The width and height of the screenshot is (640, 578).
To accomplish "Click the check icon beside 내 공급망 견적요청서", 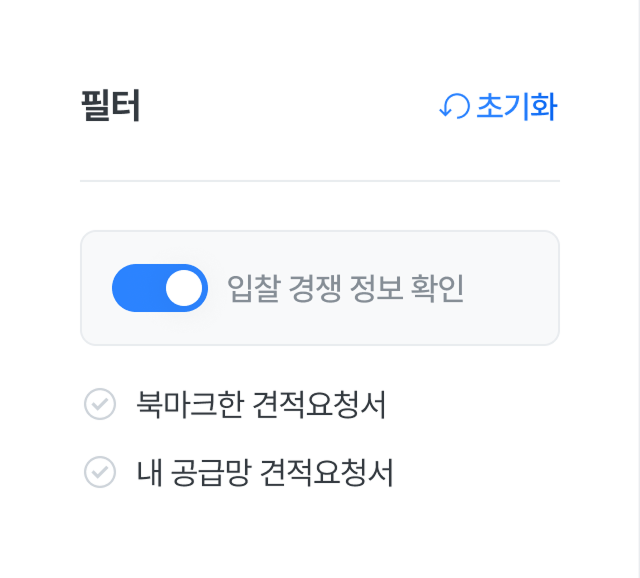I will (x=100, y=472).
